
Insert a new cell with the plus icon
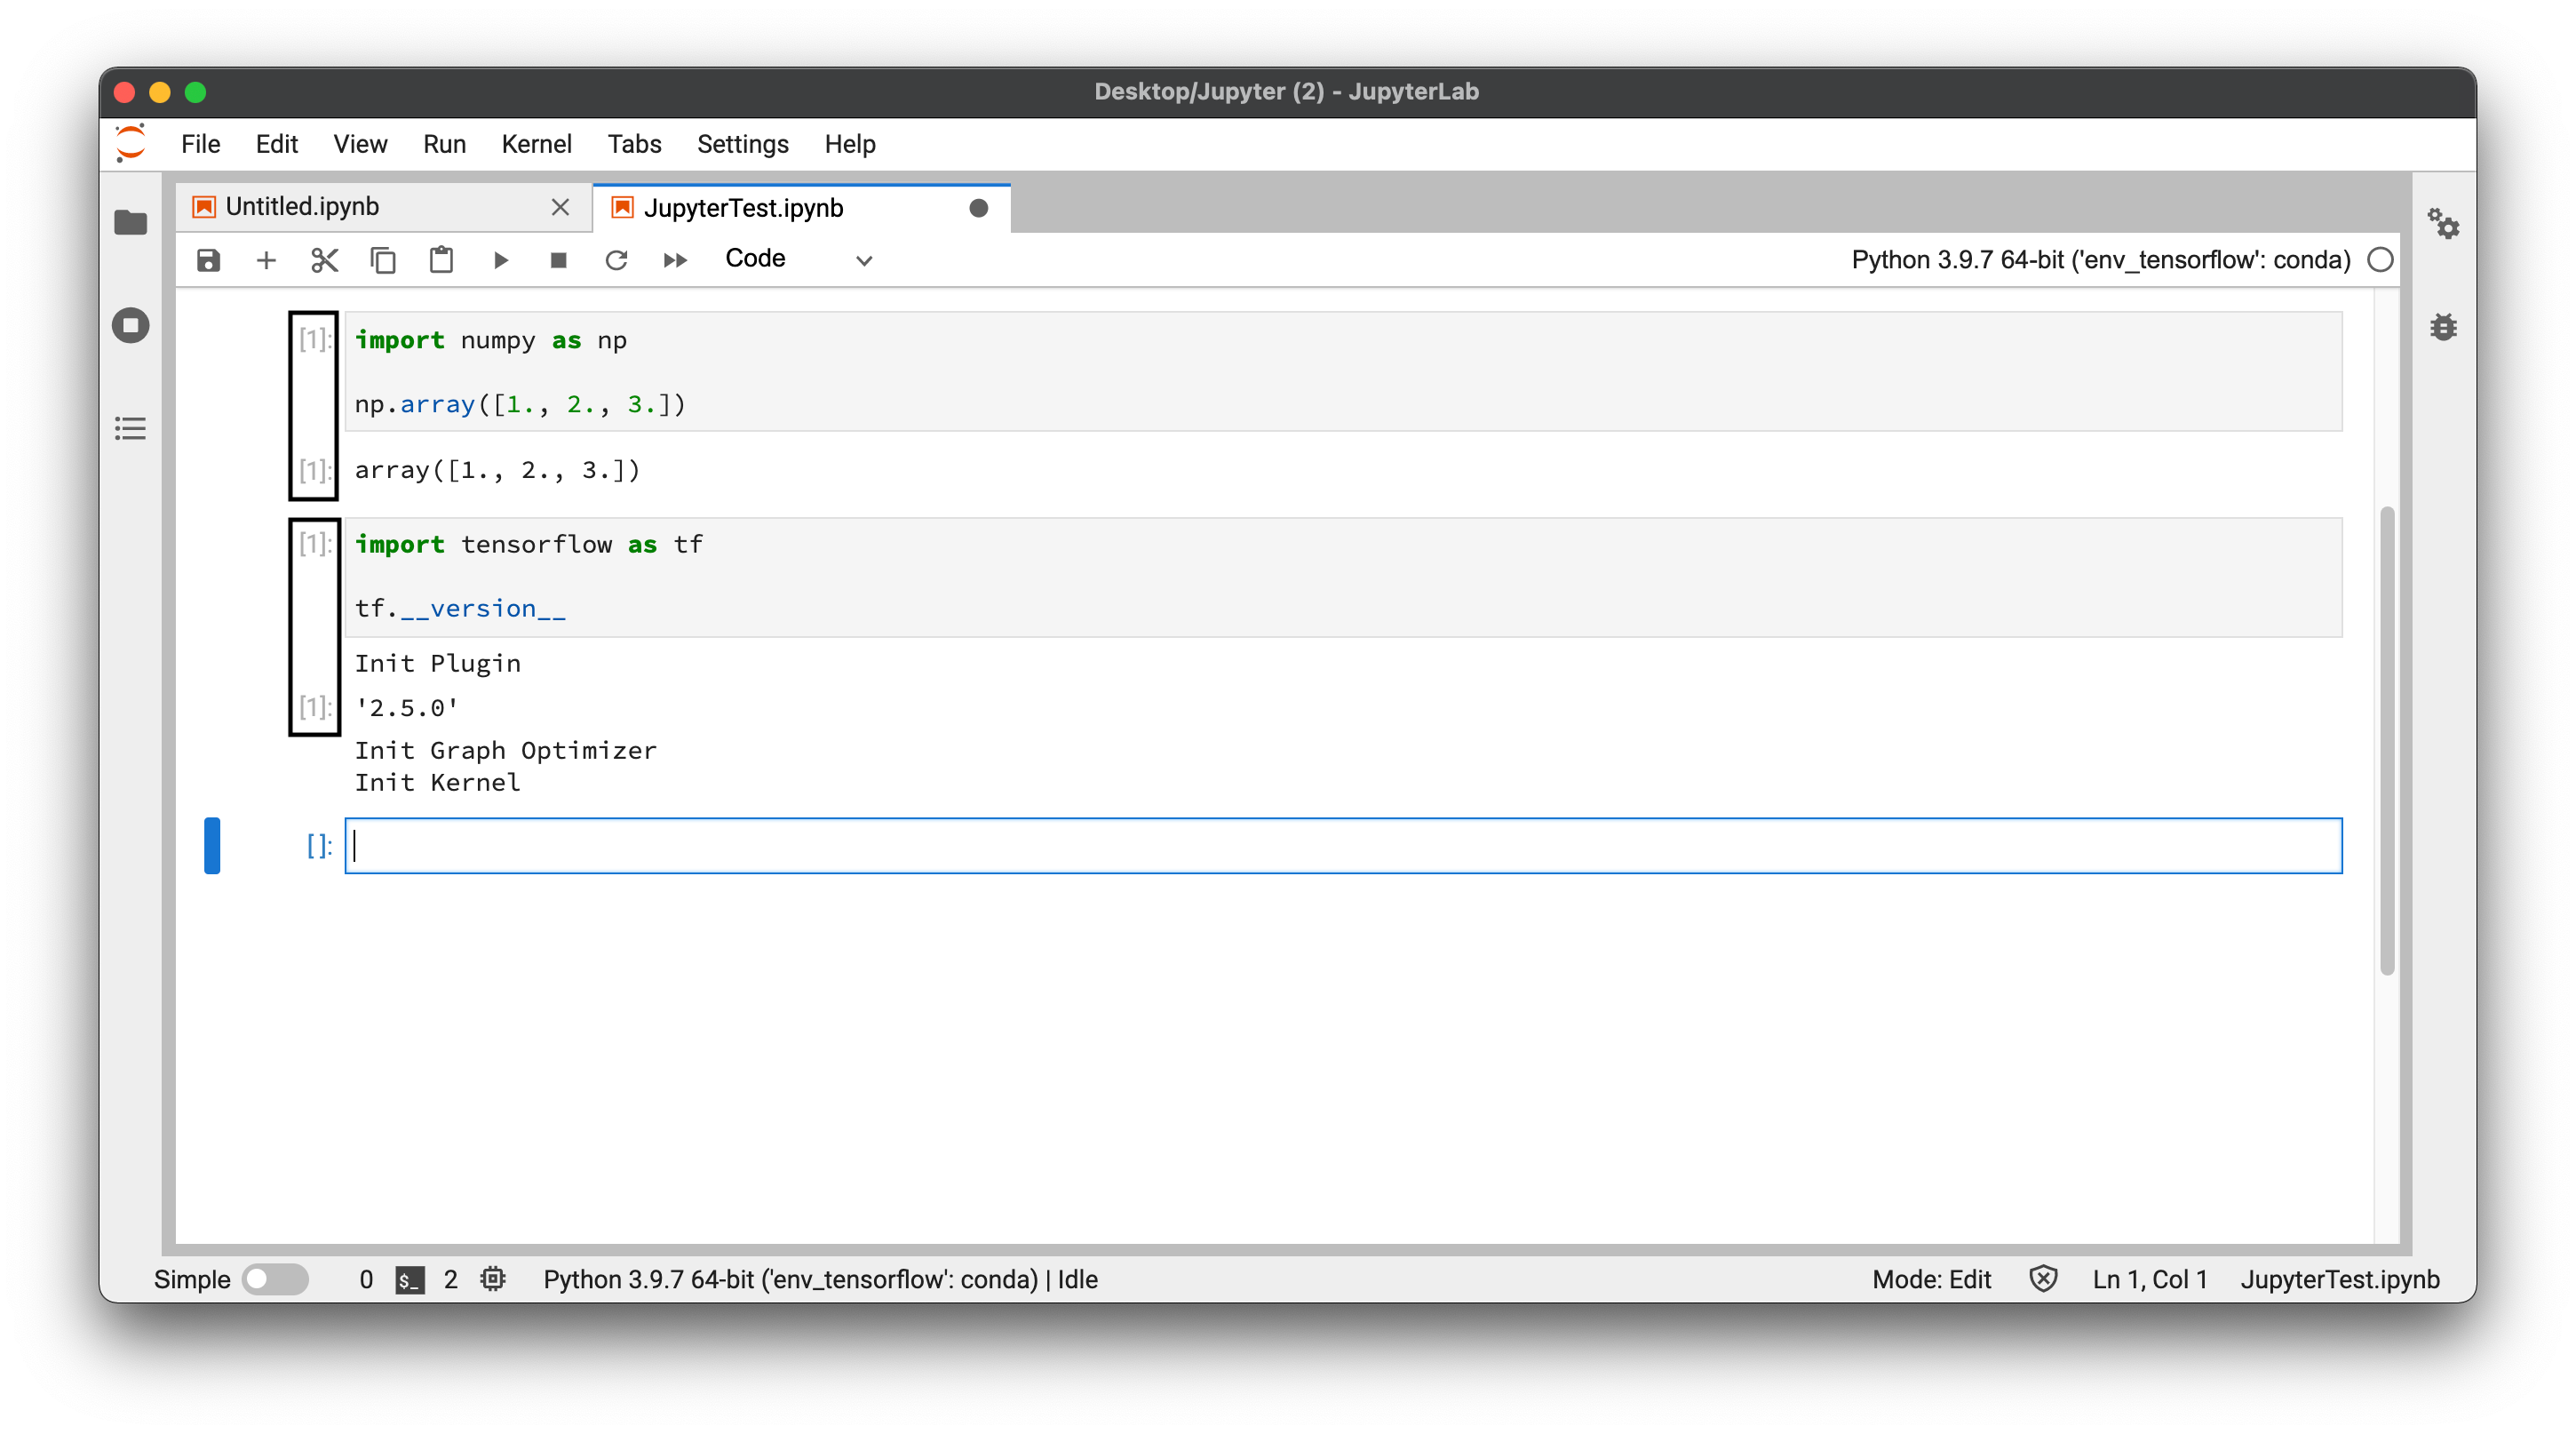click(266, 260)
